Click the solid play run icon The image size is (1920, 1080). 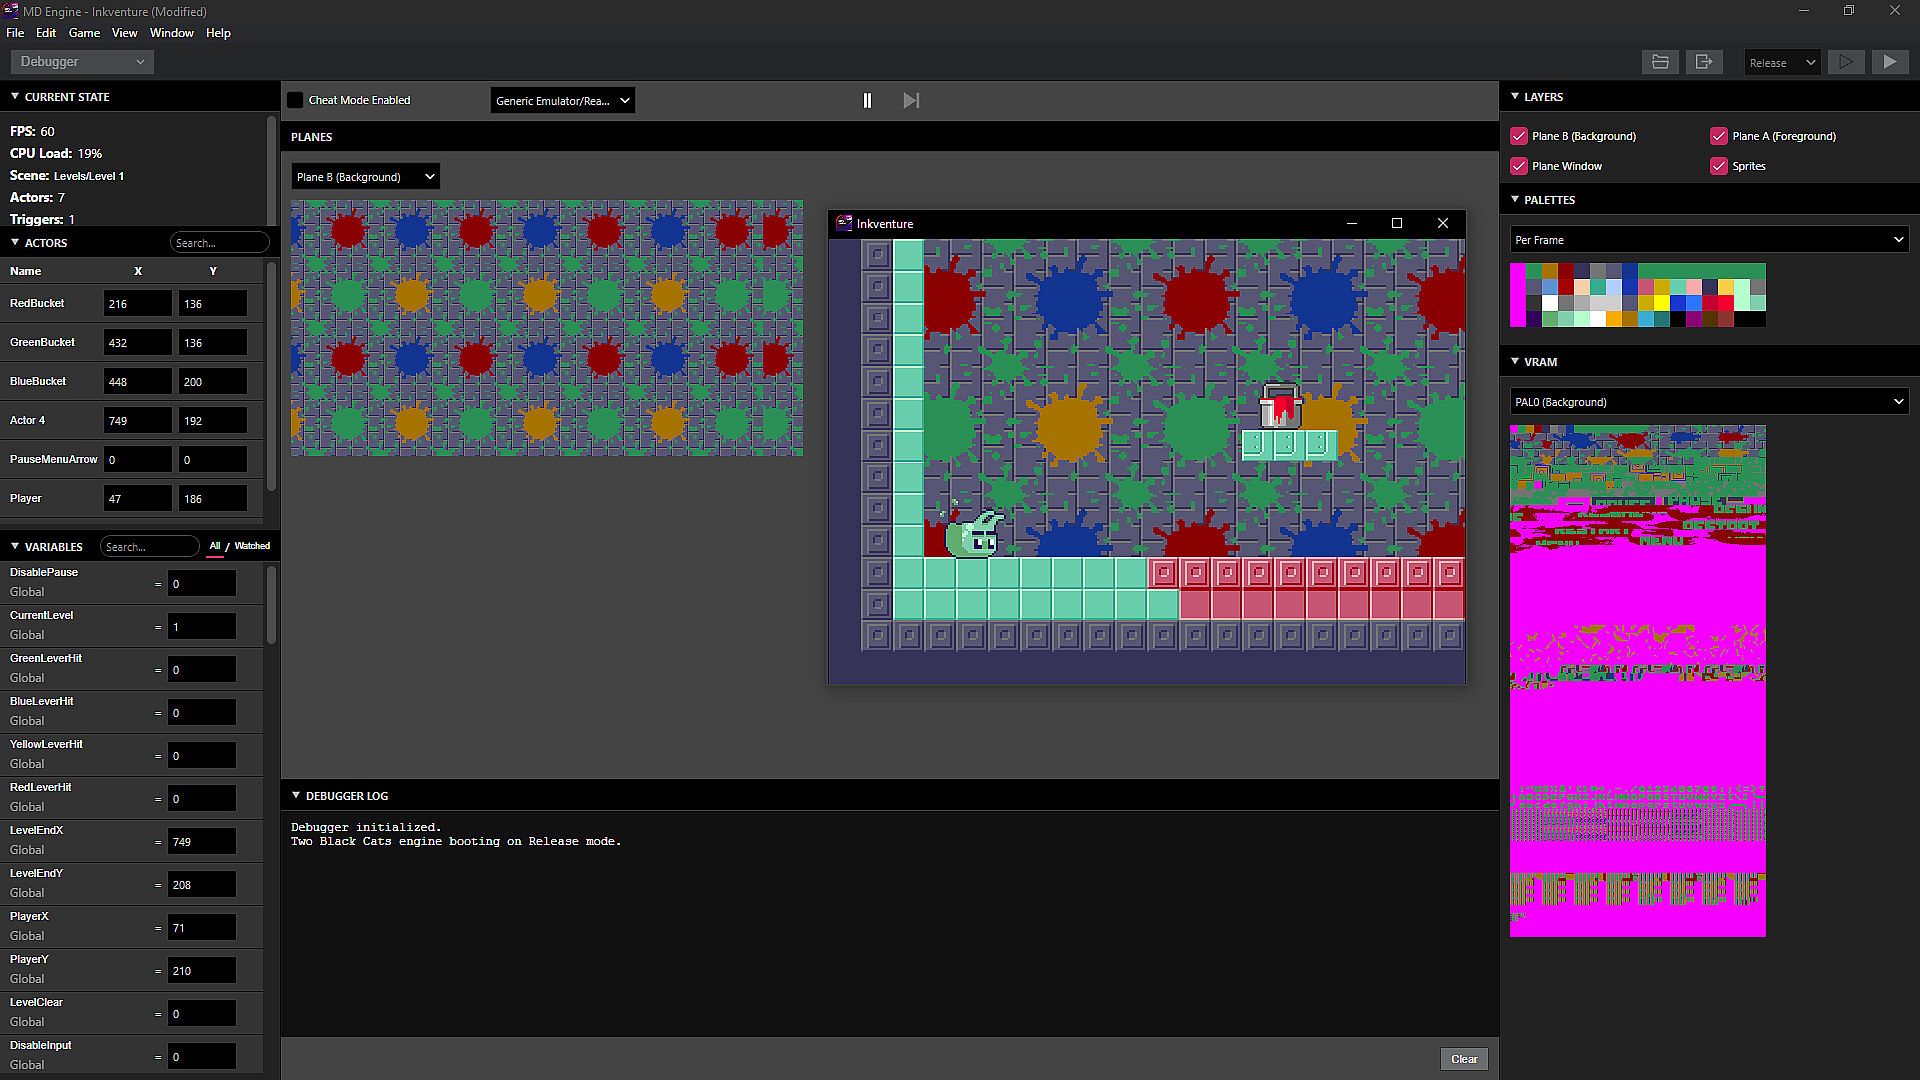pos(1890,62)
